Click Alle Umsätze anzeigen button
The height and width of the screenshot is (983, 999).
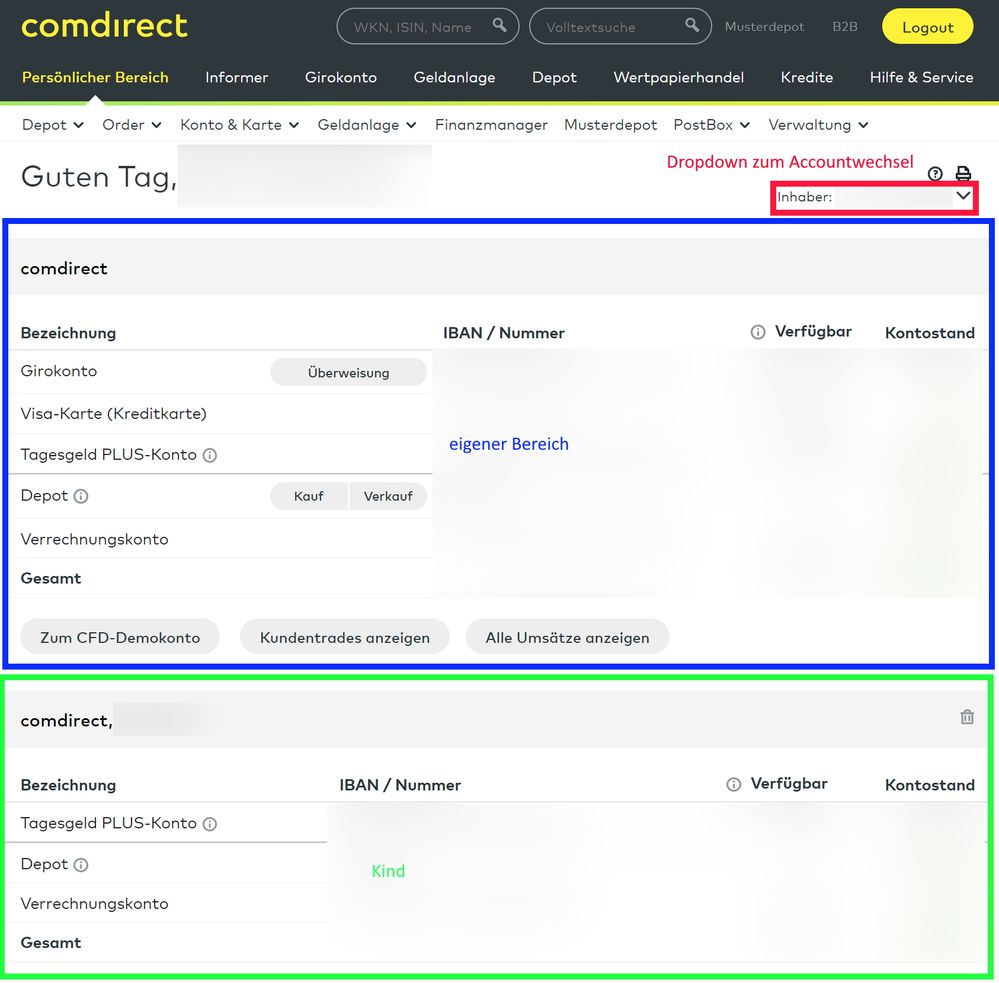[x=567, y=637]
